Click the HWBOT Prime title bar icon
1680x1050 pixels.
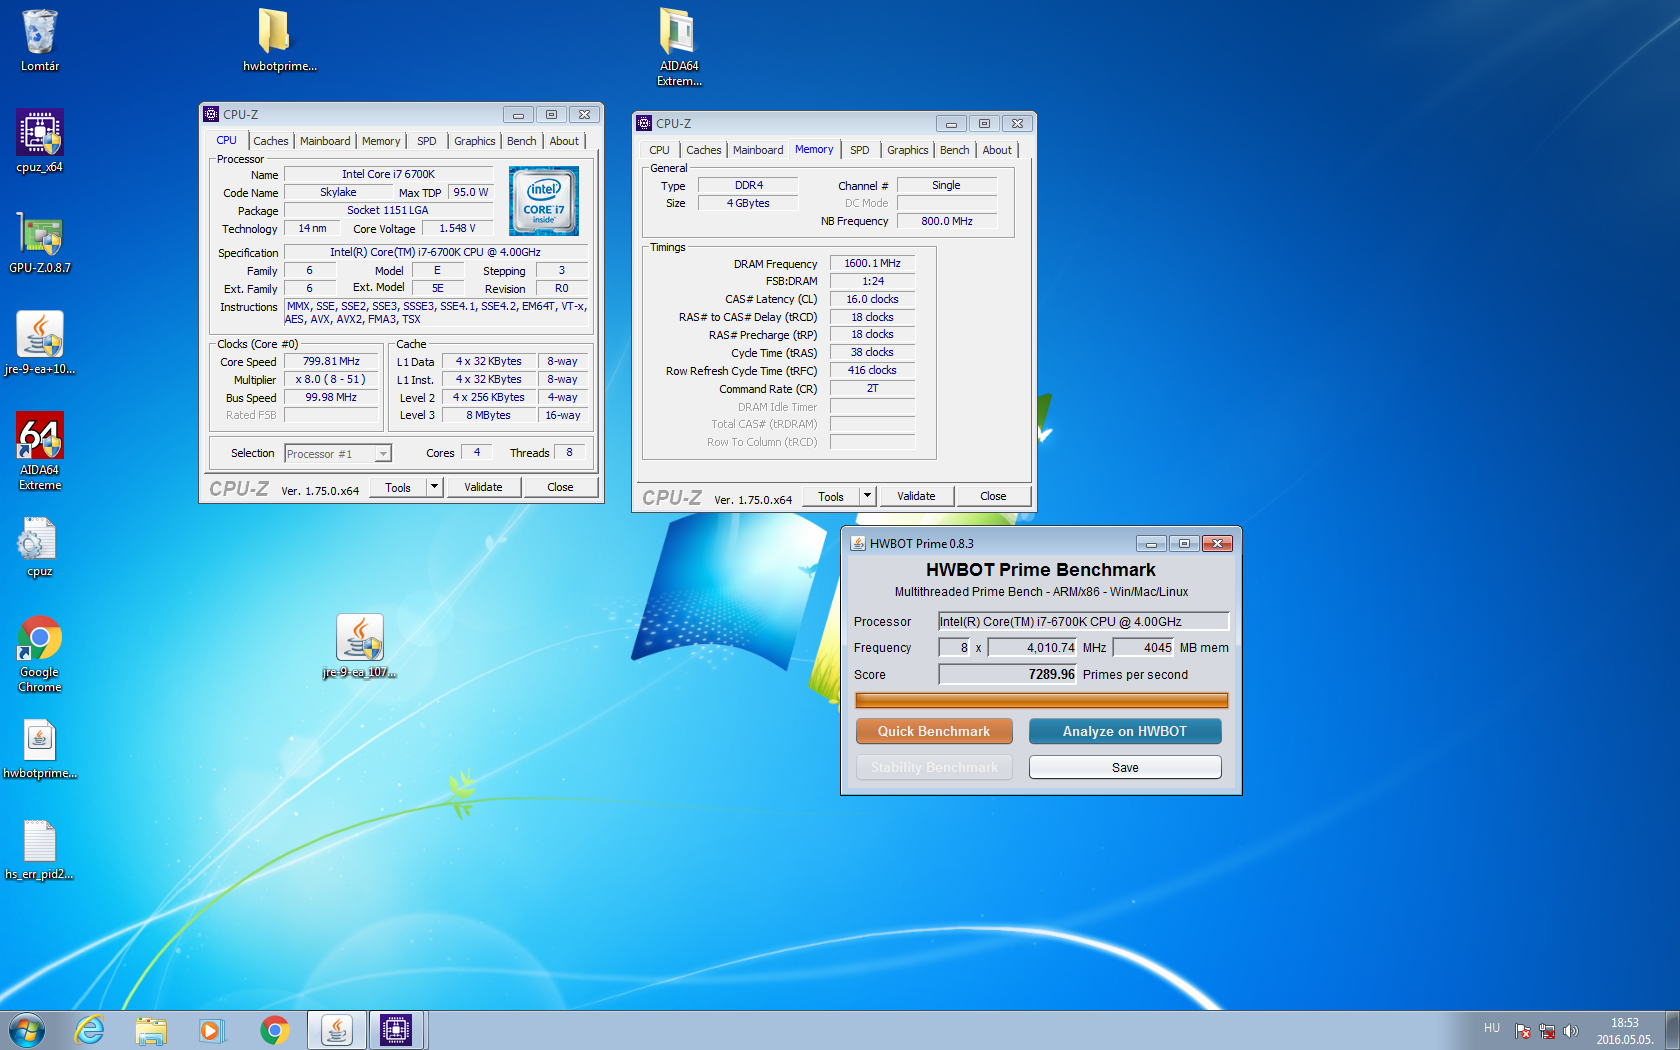click(x=858, y=543)
